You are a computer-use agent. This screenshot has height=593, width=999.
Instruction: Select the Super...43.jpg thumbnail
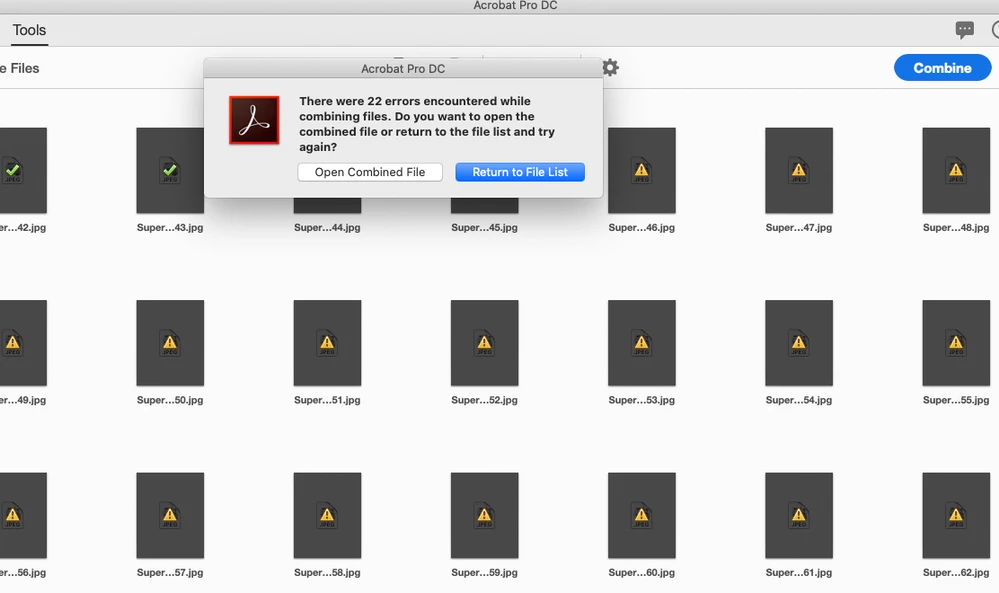170,170
